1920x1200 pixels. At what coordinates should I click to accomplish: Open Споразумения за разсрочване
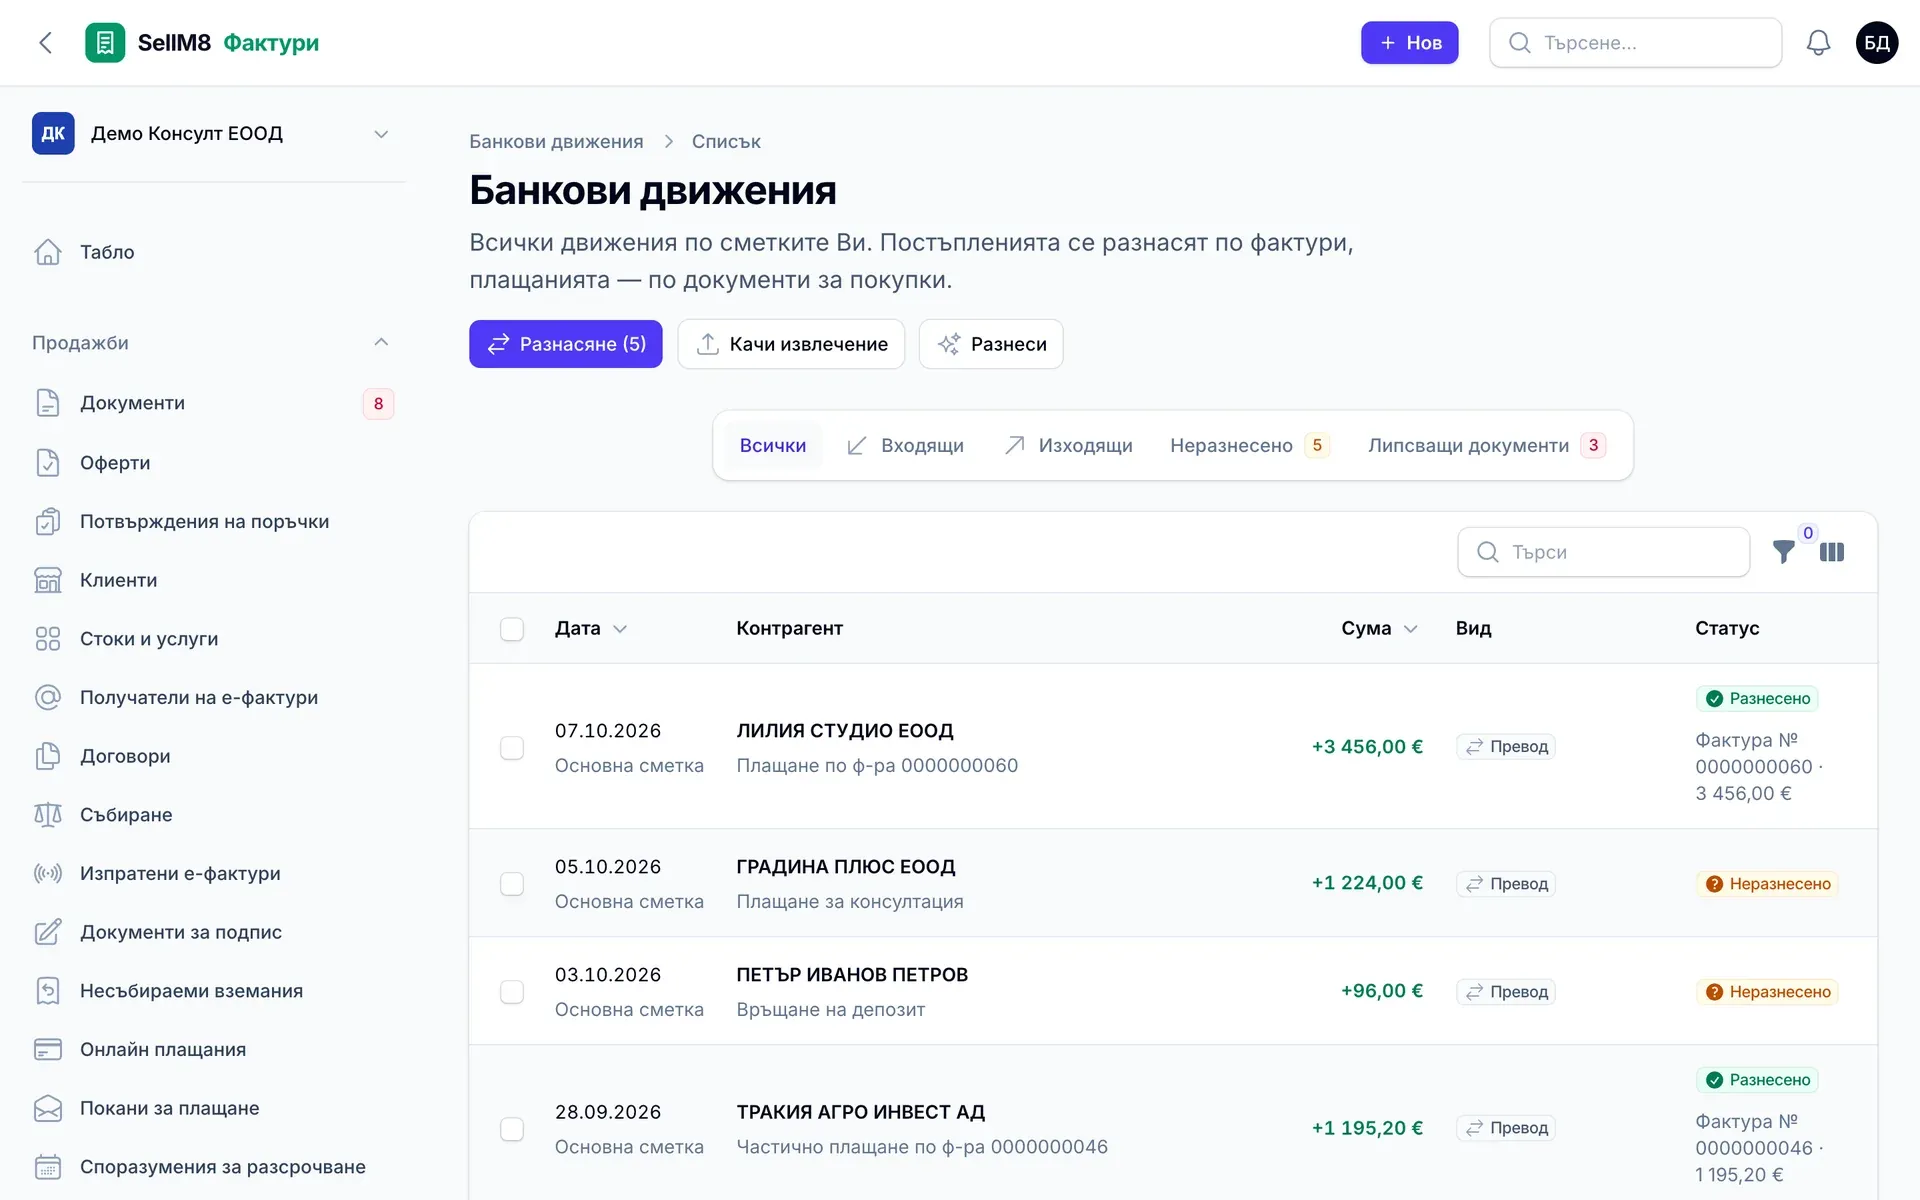pos(213,1166)
